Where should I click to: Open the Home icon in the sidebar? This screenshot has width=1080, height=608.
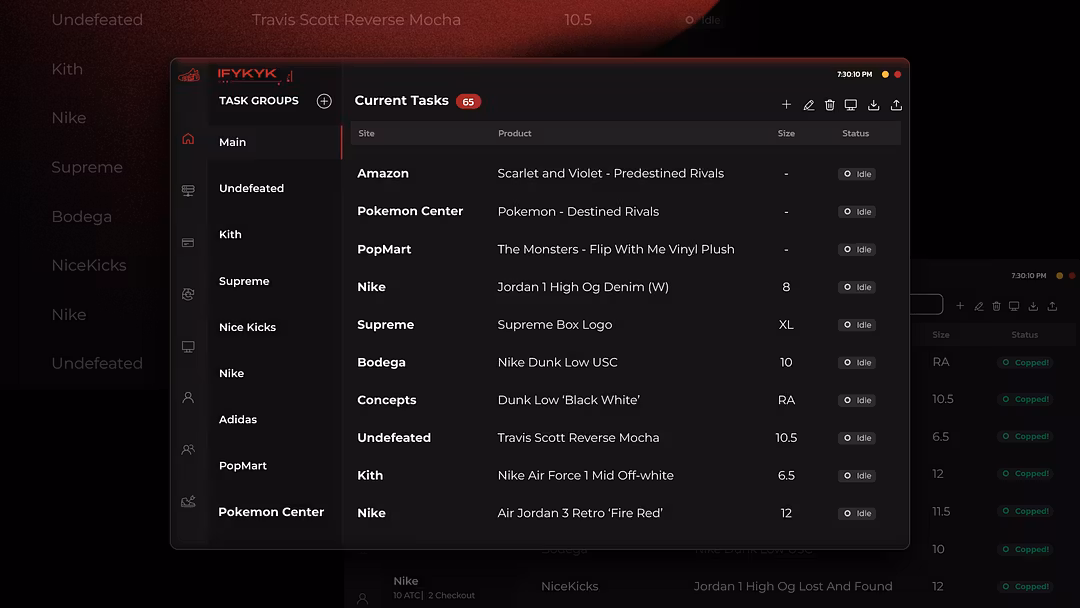pos(188,139)
